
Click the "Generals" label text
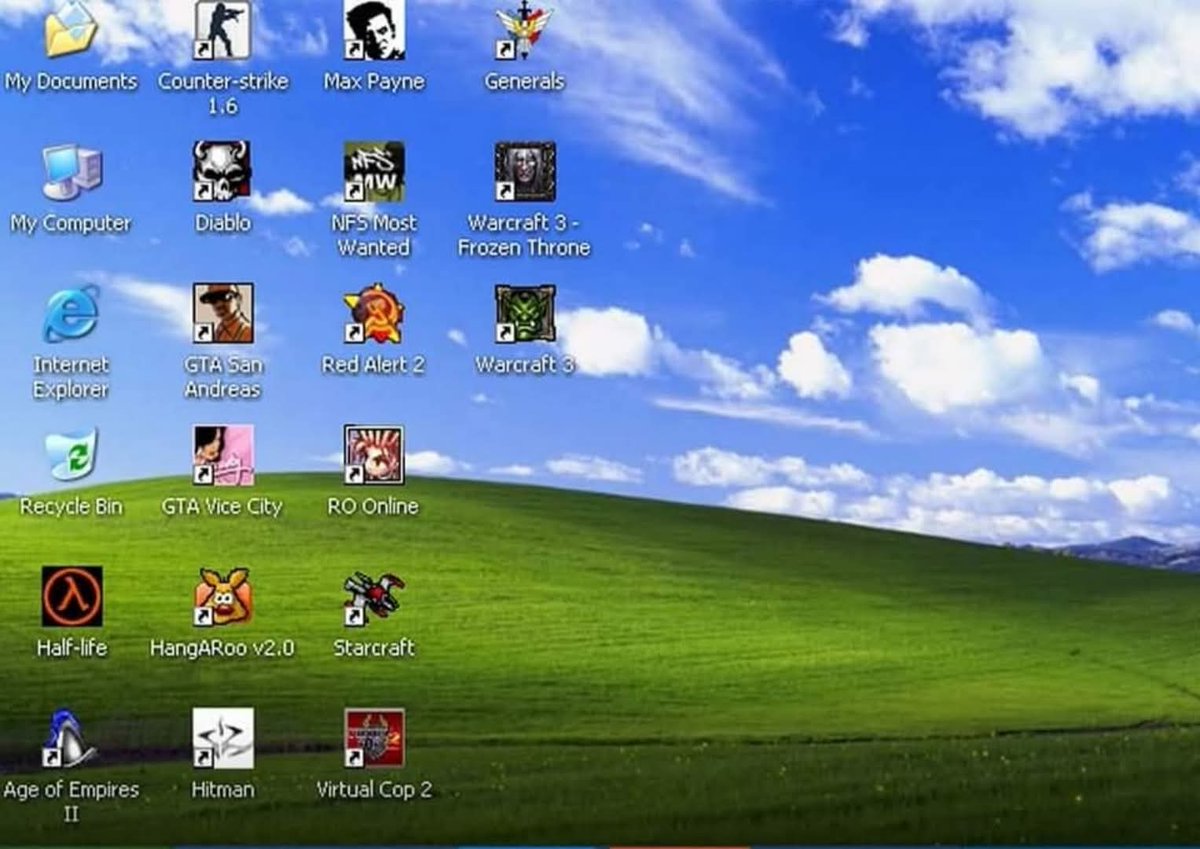[524, 82]
